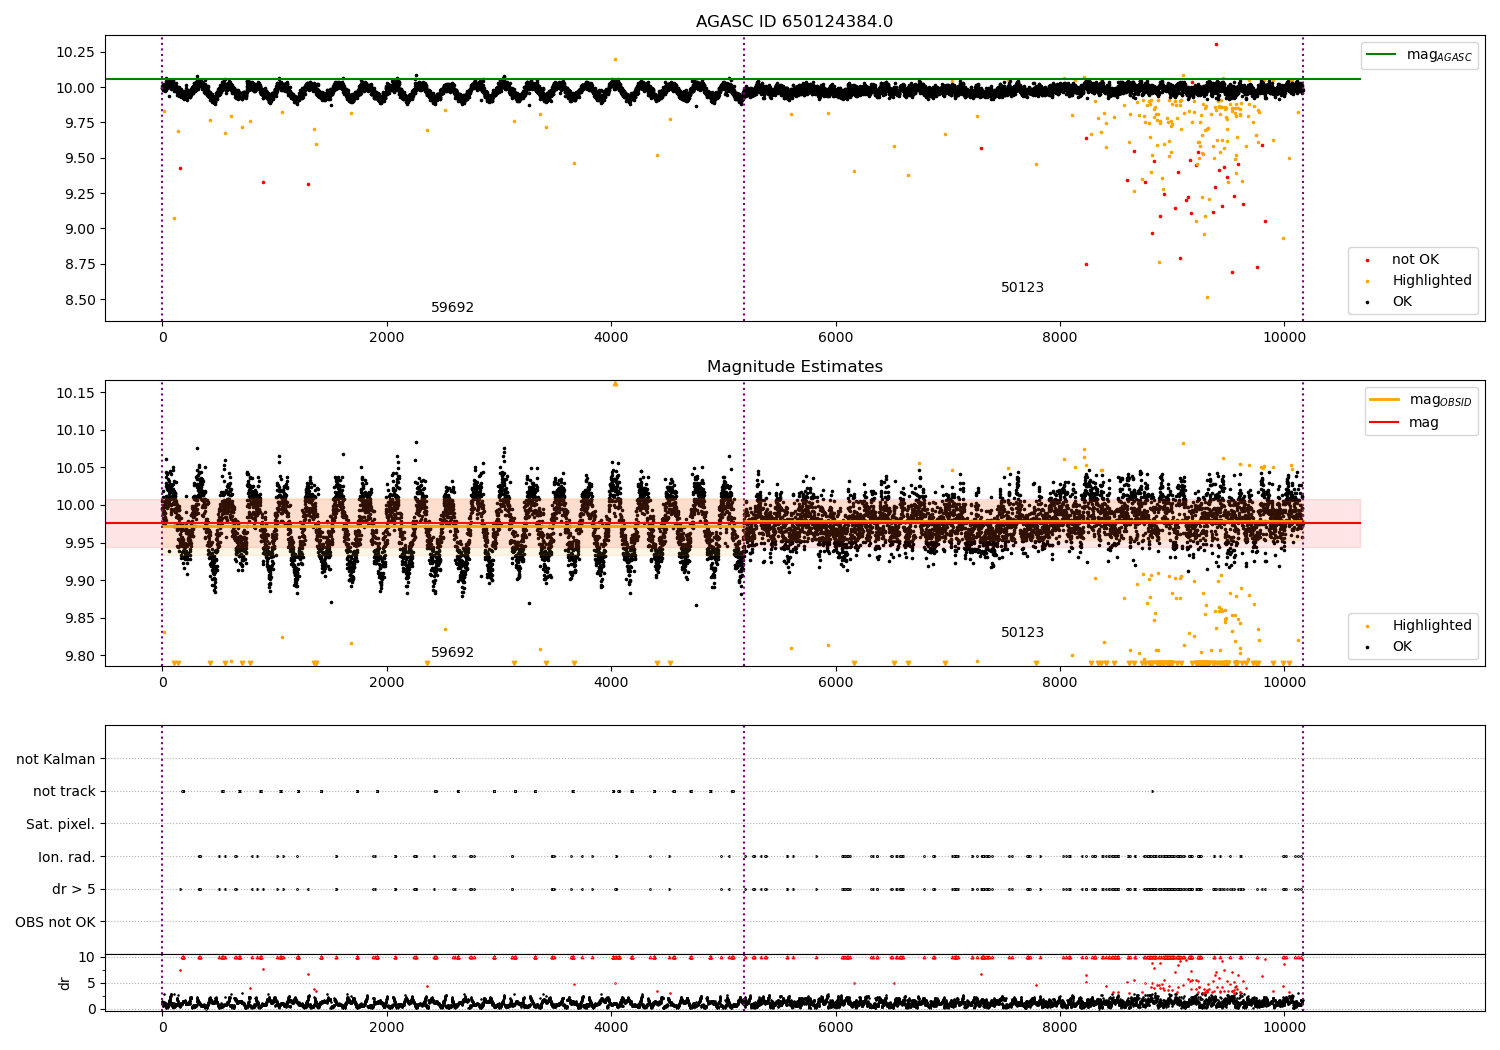The image size is (1500, 1050).
Task: Click the "not track" row label
Action: pos(64,792)
